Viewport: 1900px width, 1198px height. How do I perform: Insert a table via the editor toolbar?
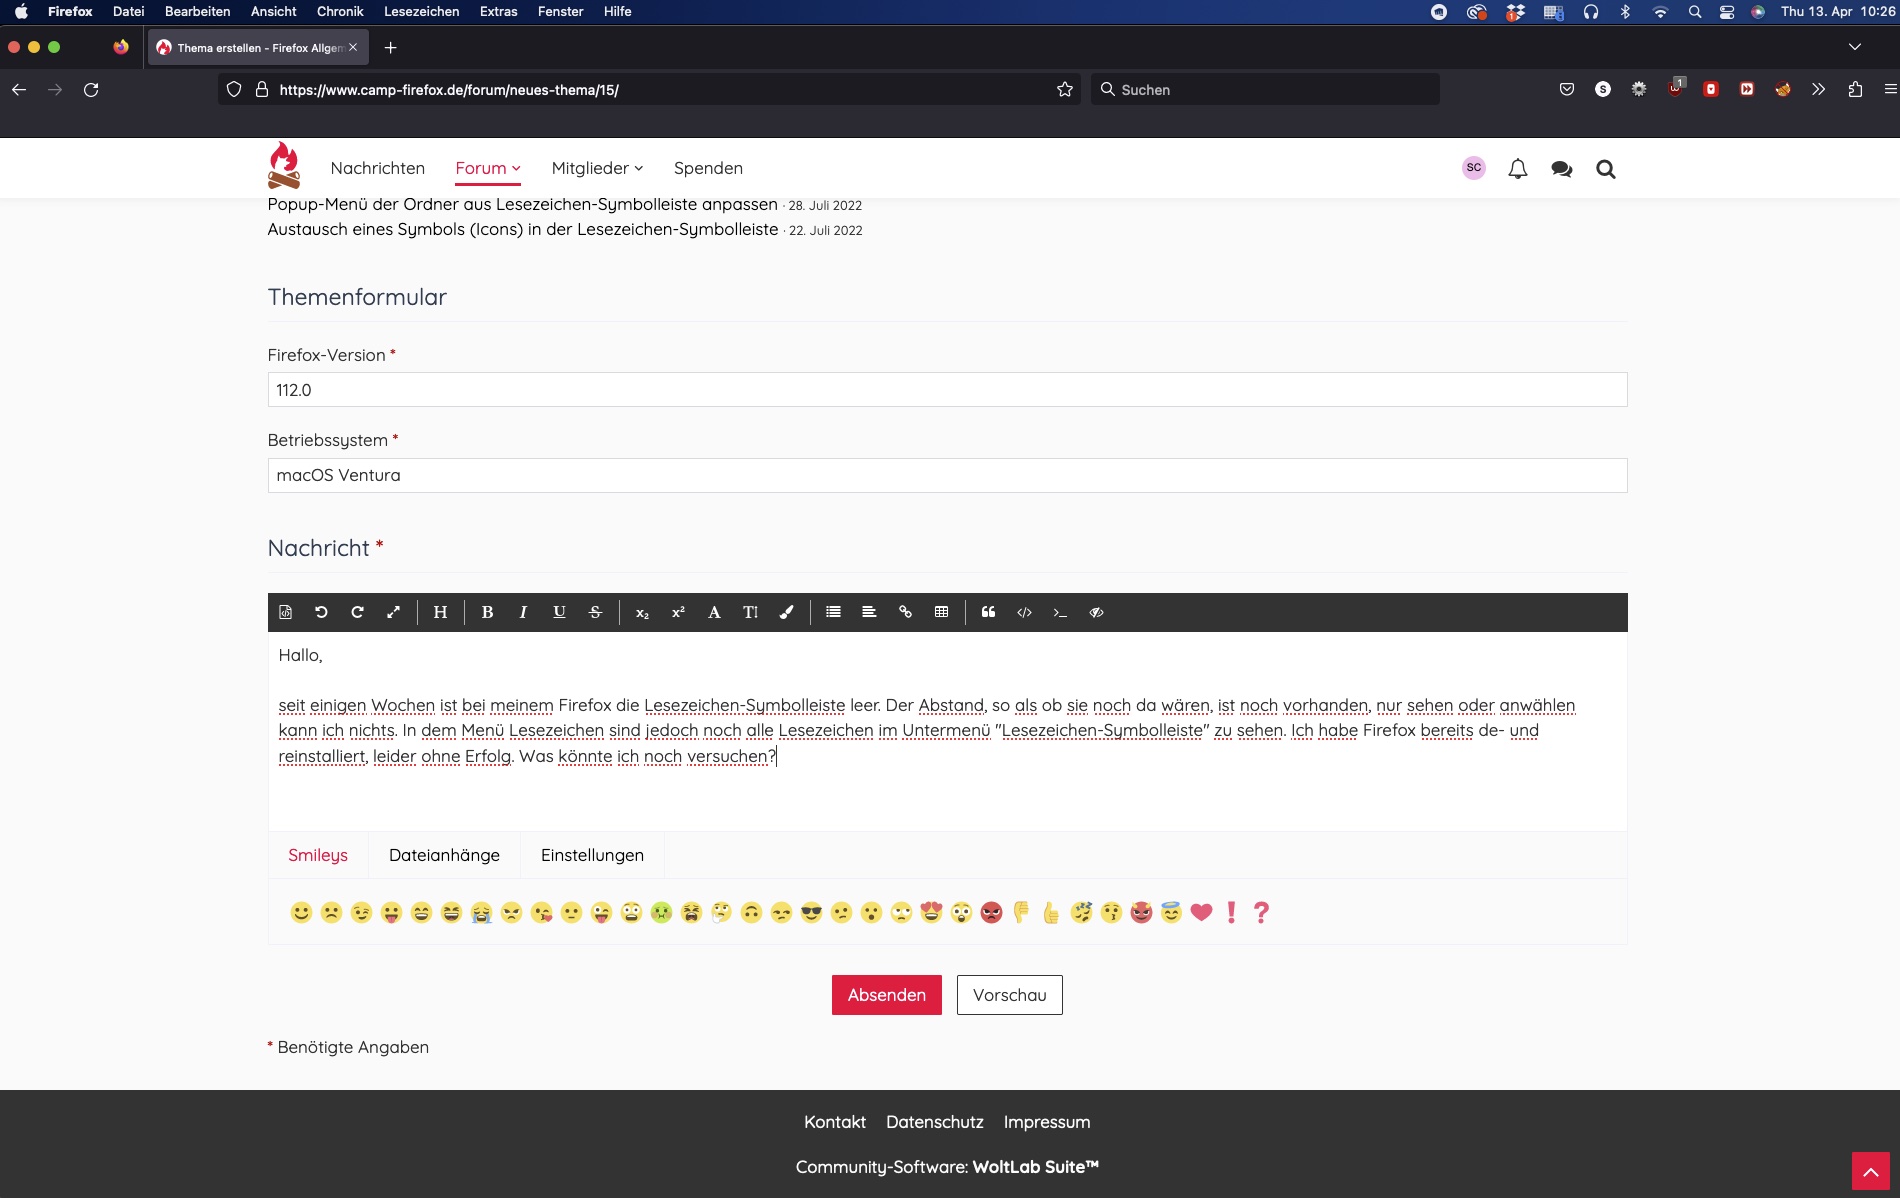[x=941, y=612]
